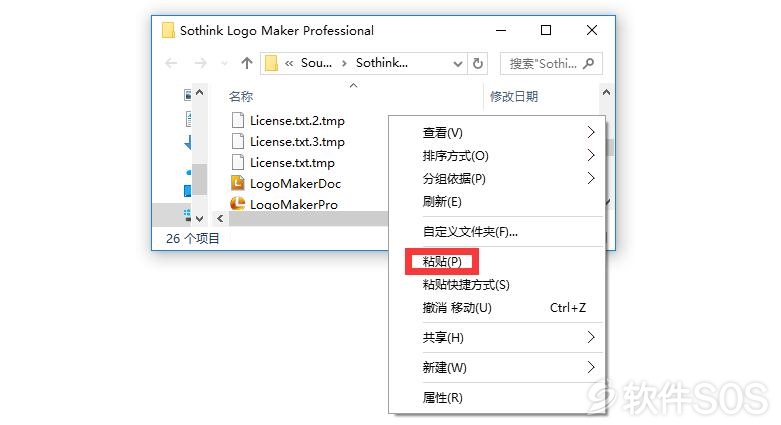This screenshot has width=781, height=425.
Task: Click the Forward navigation arrow
Action: click(x=200, y=63)
